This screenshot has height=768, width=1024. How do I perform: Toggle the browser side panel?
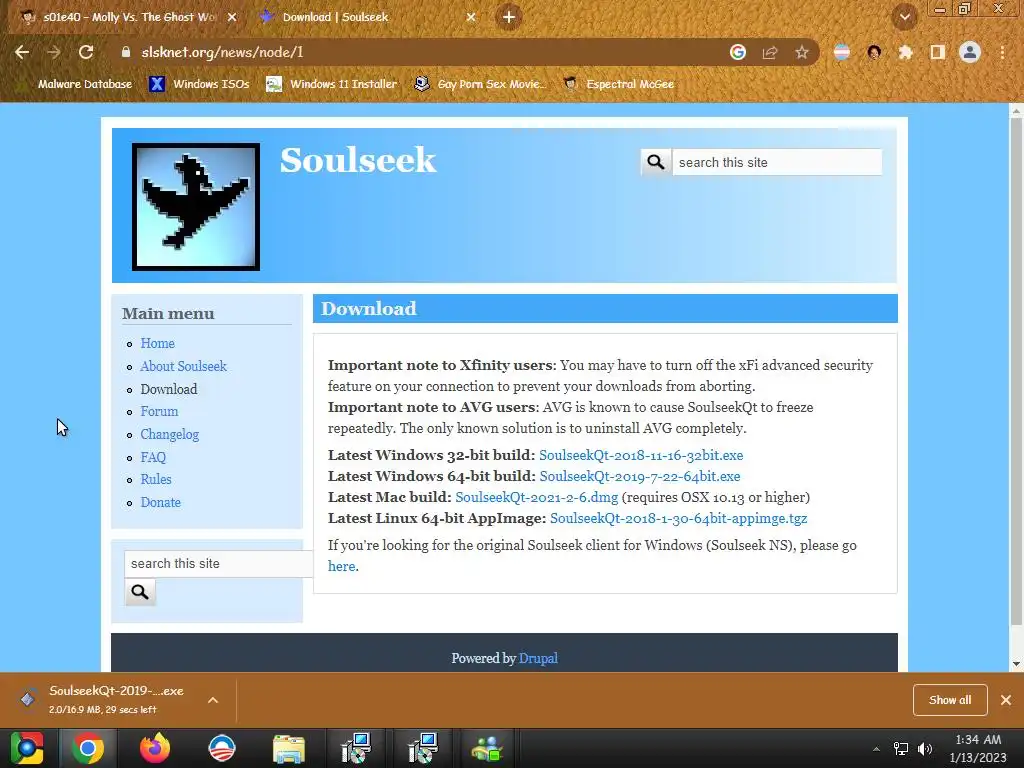[938, 52]
